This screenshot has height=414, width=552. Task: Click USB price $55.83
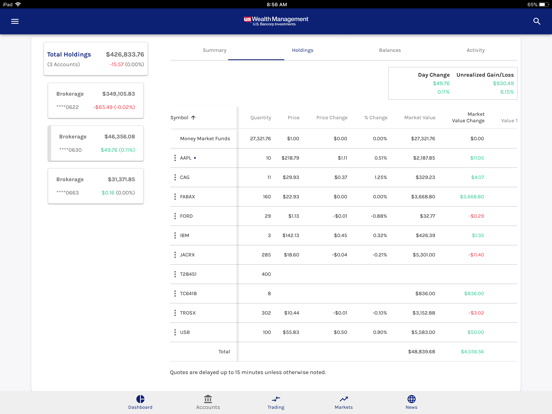(291, 332)
